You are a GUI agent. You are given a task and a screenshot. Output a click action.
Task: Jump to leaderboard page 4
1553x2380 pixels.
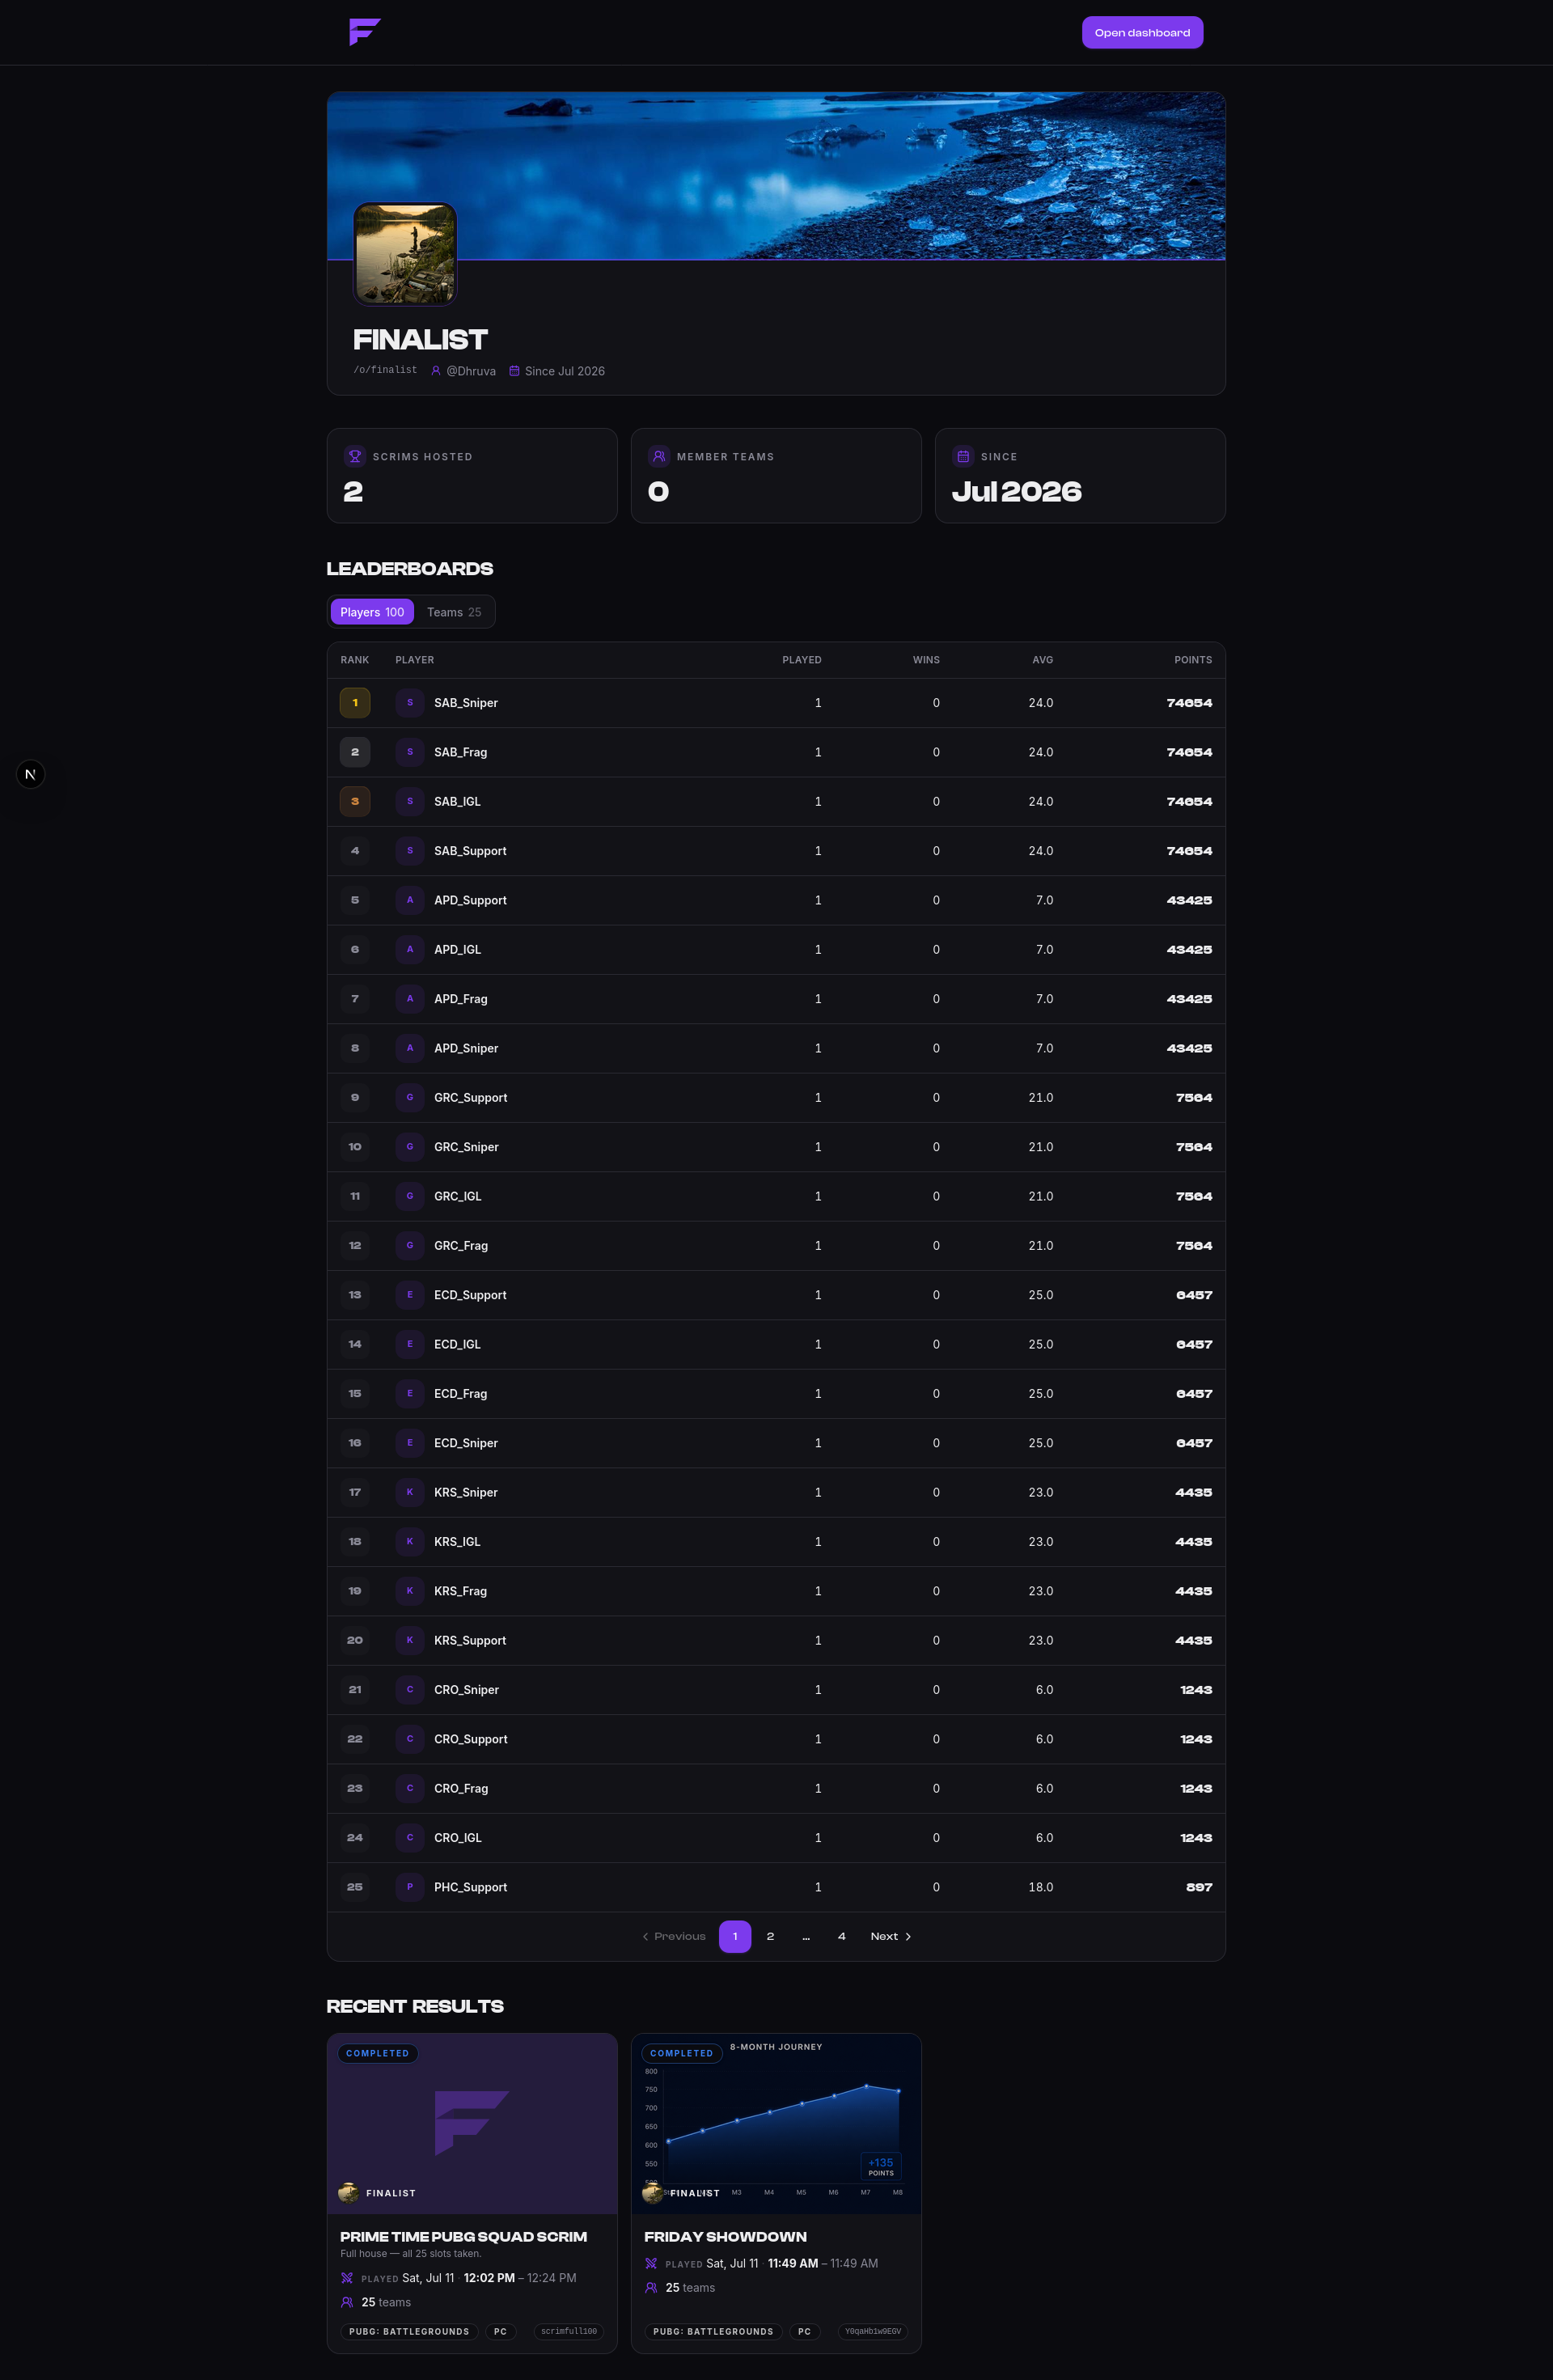coord(842,1936)
